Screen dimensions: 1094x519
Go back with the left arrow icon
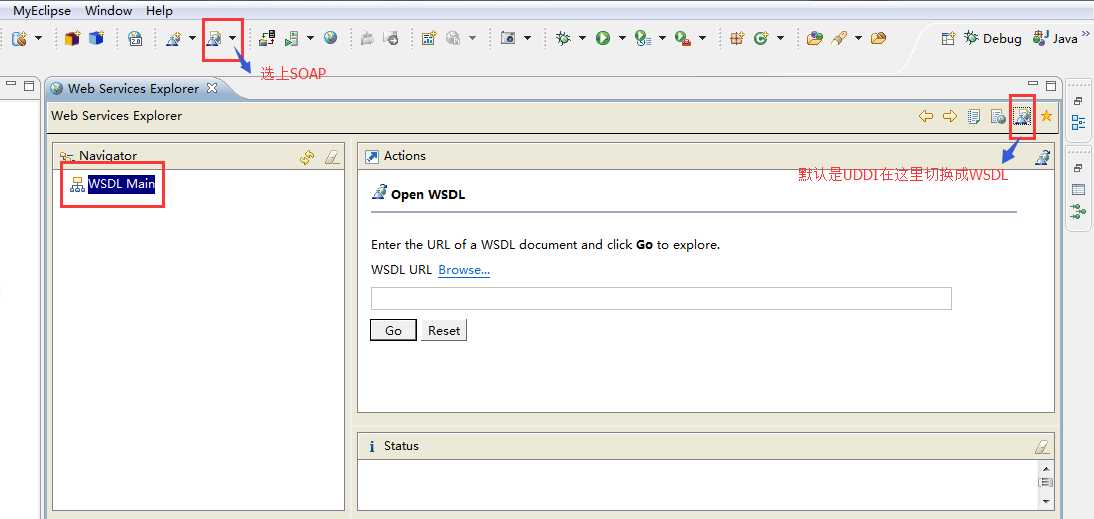pos(926,116)
